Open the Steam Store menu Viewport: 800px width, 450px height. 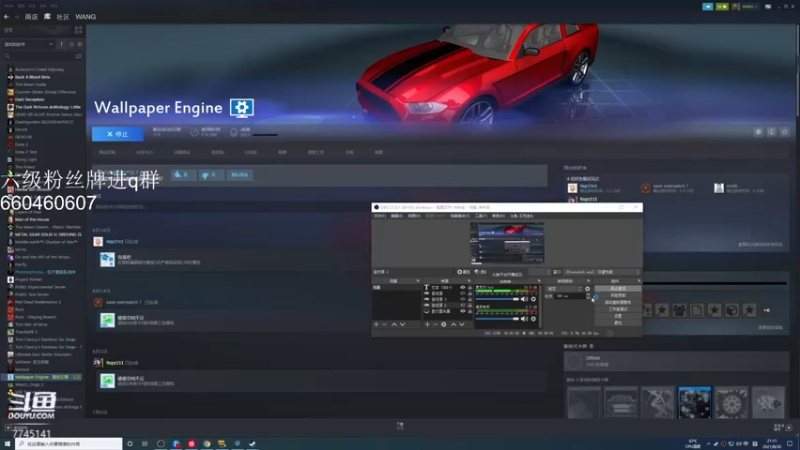(31, 17)
